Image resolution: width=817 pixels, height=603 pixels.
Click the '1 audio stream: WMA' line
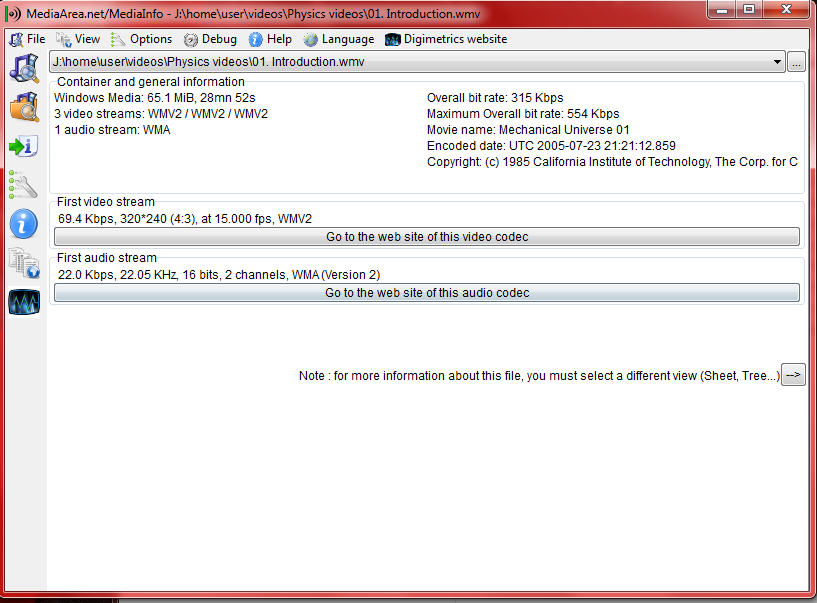click(112, 130)
